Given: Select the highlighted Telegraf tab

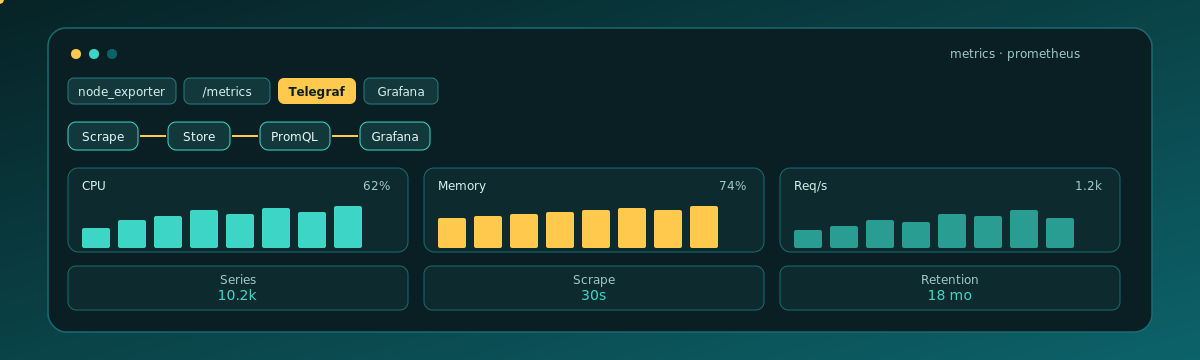Looking at the screenshot, I should tap(317, 91).
